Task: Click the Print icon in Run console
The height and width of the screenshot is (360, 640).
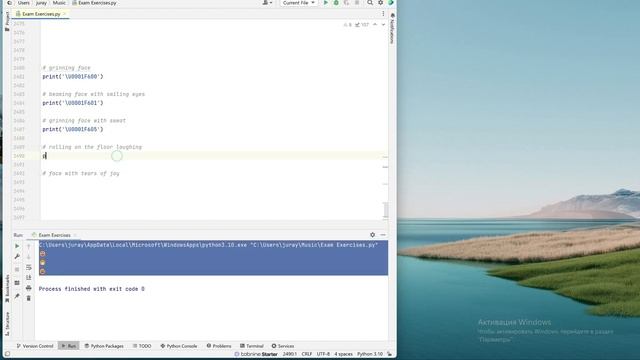Action: [x=29, y=288]
